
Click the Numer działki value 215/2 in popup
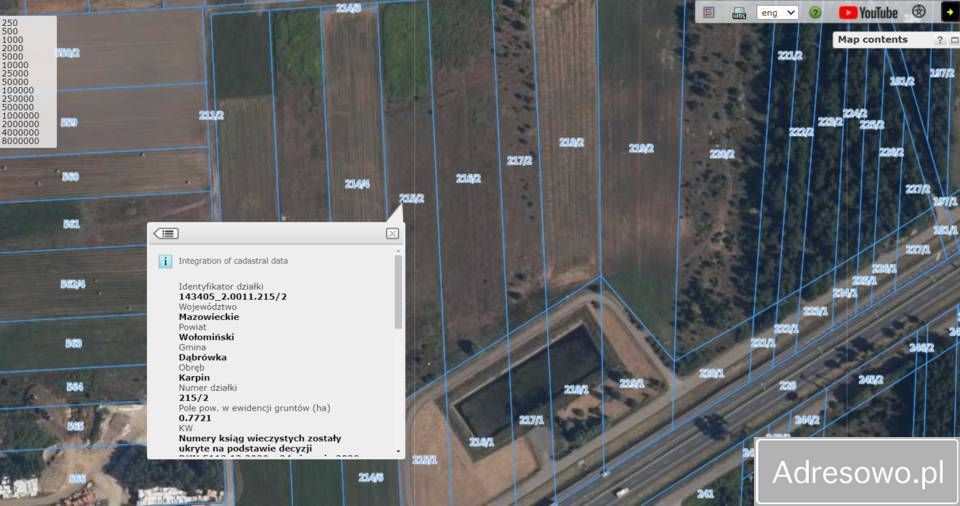tap(193, 398)
